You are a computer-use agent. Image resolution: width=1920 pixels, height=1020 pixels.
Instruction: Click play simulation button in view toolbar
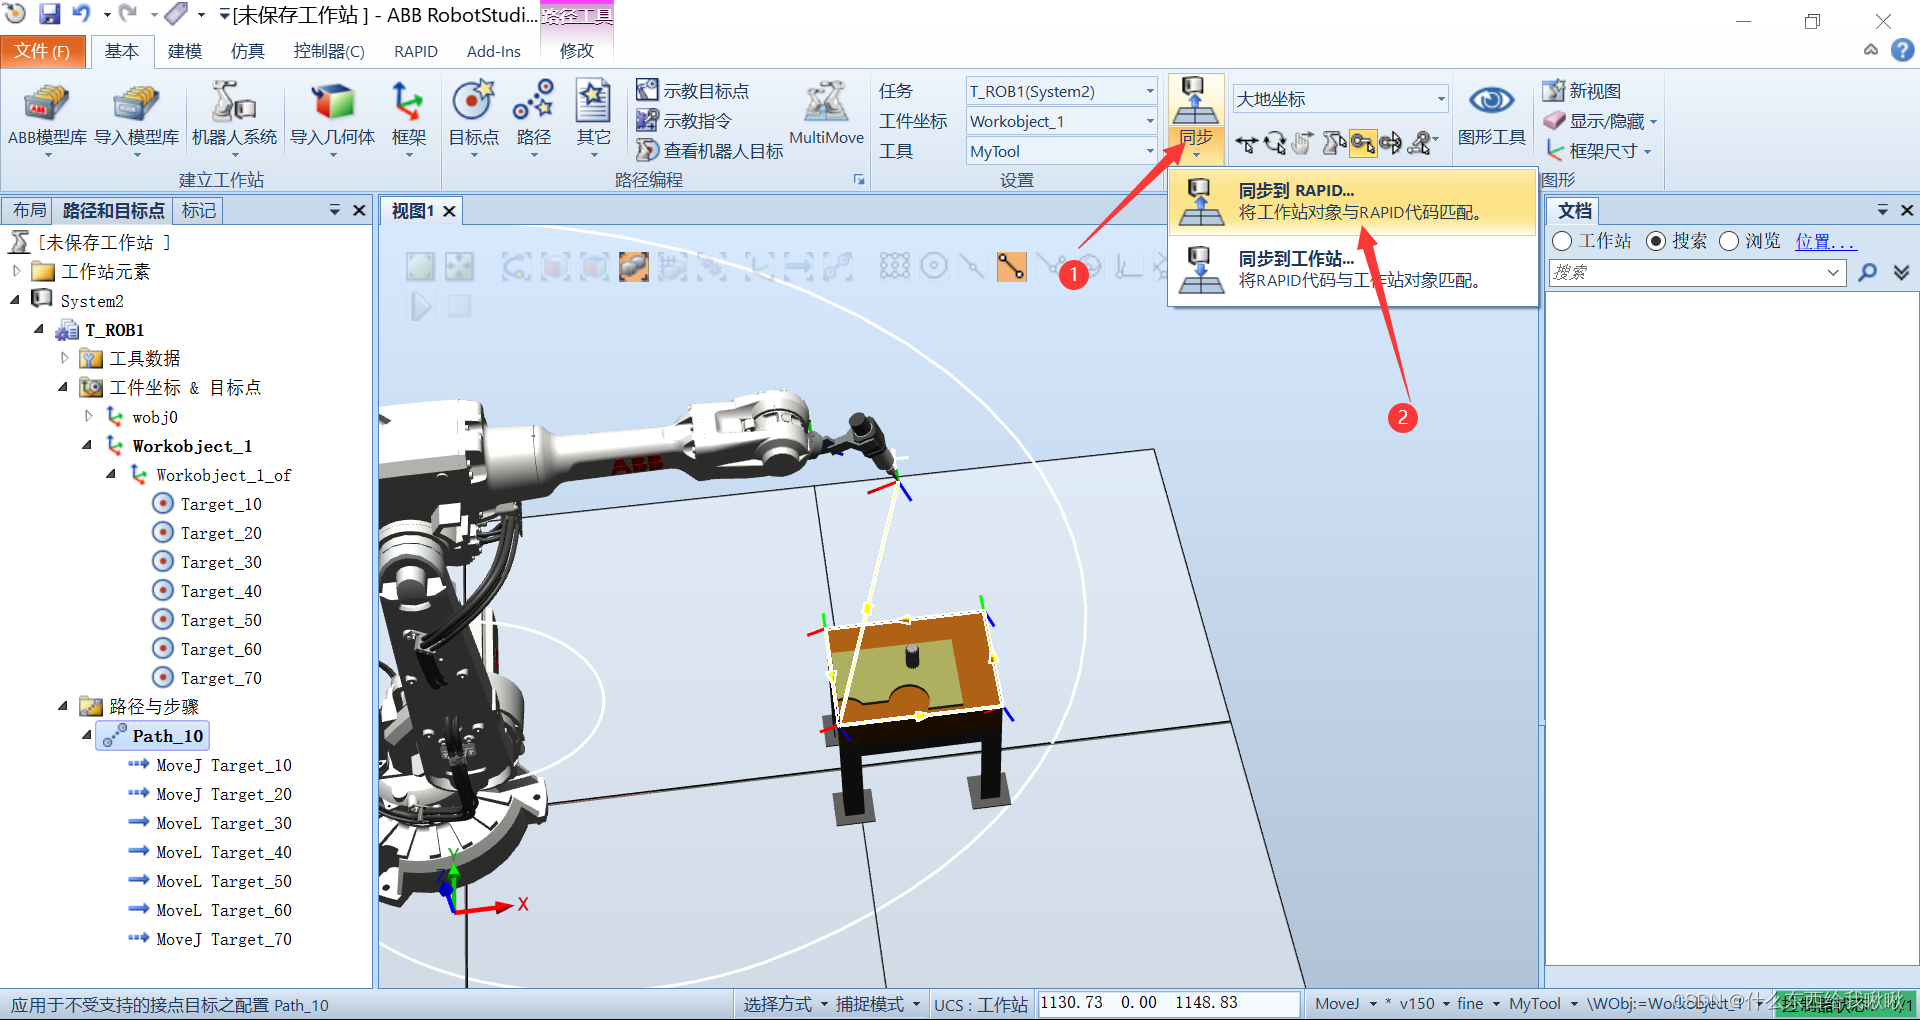421,306
